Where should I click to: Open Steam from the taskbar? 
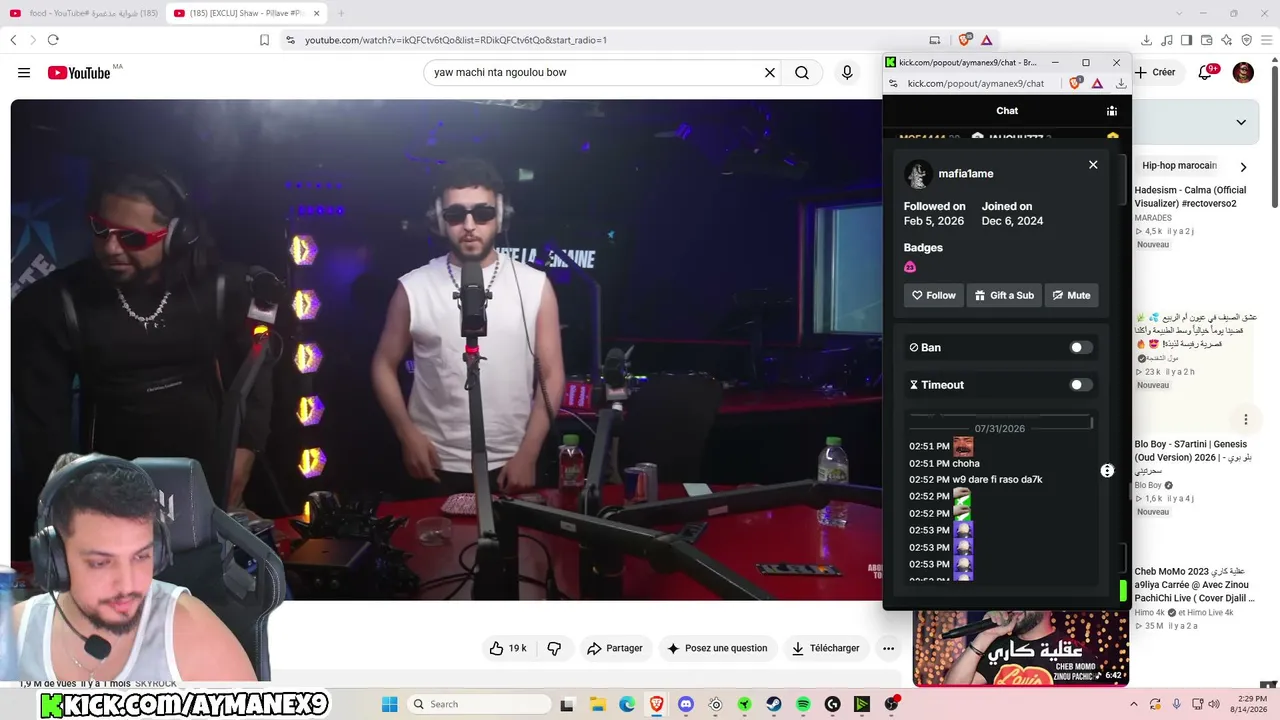point(774,704)
